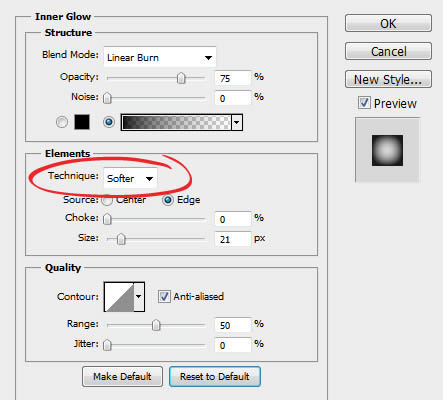The image size is (443, 400).
Task: Select the gradient radio button
Action: pyautogui.click(x=109, y=122)
